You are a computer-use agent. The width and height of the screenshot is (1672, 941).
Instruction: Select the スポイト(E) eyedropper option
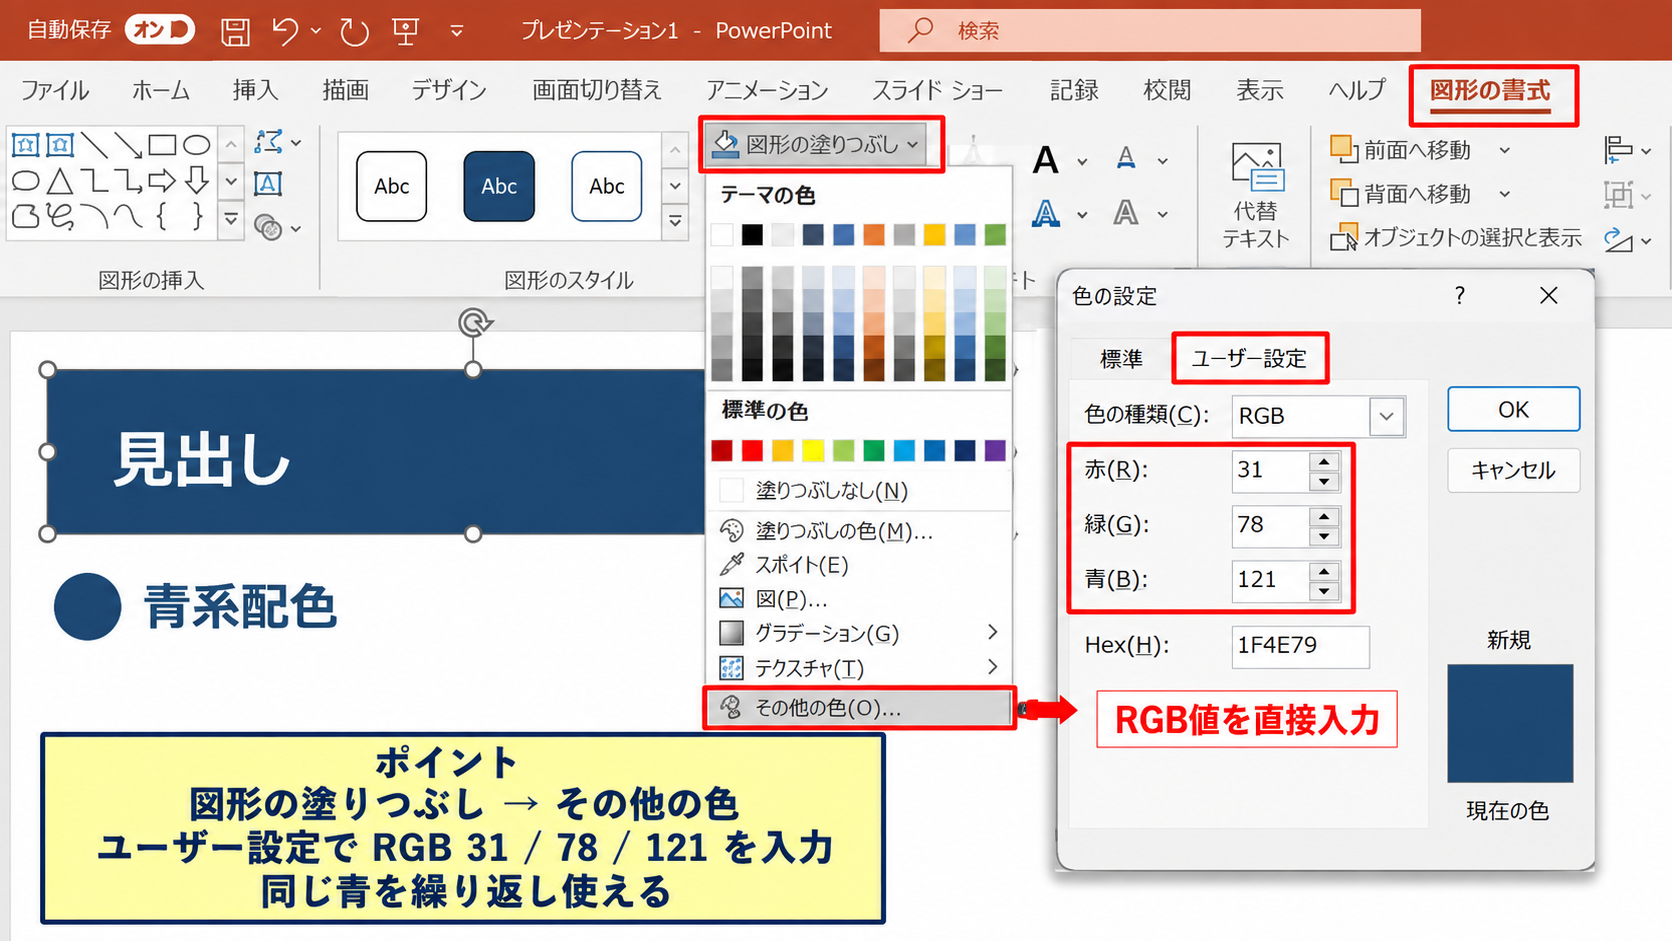[x=860, y=565]
